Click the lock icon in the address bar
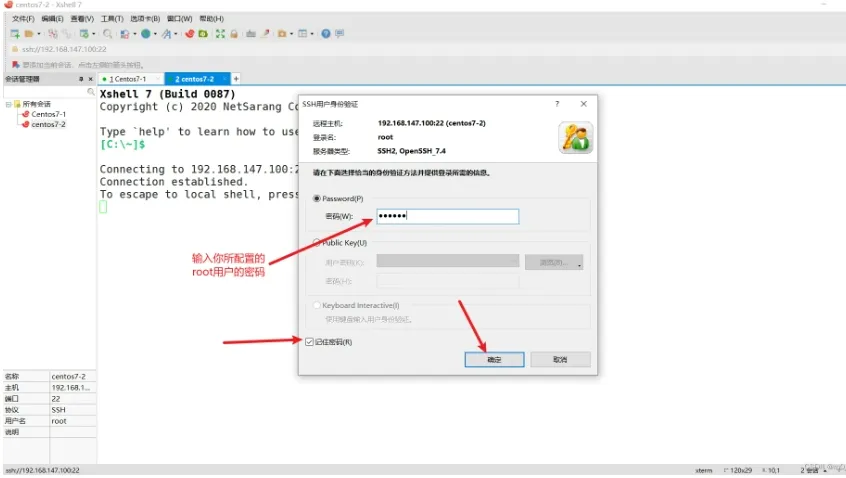 (x=15, y=49)
